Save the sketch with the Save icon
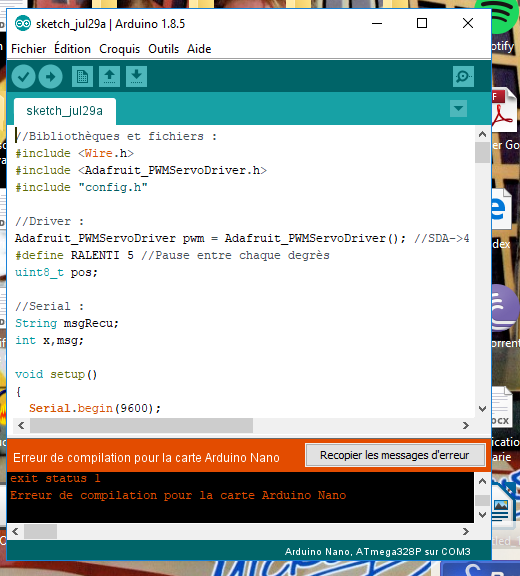 137,76
